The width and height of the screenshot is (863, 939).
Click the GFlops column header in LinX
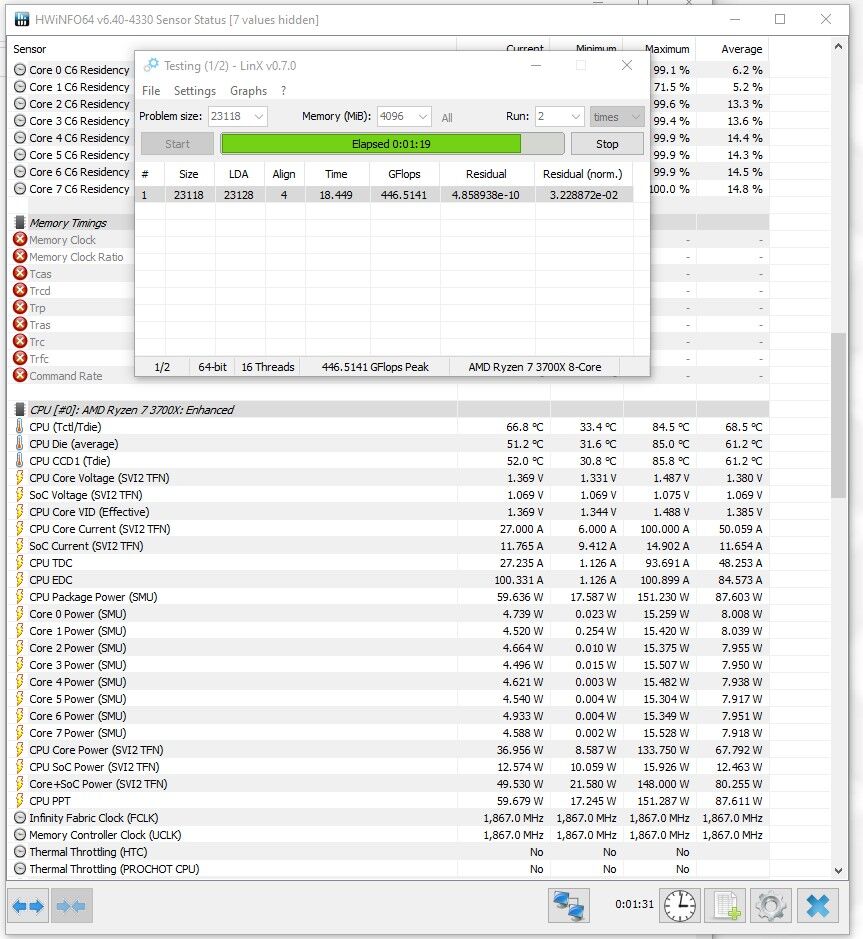pyautogui.click(x=404, y=174)
